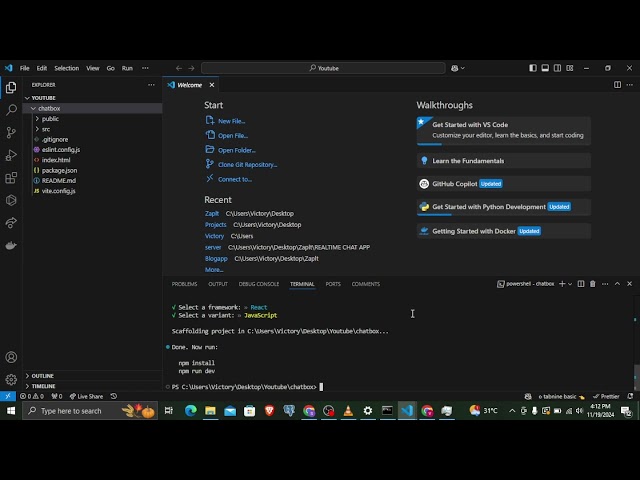Image resolution: width=640 pixels, height=480 pixels.
Task: Click Clone Git Repository link
Action: point(247,164)
